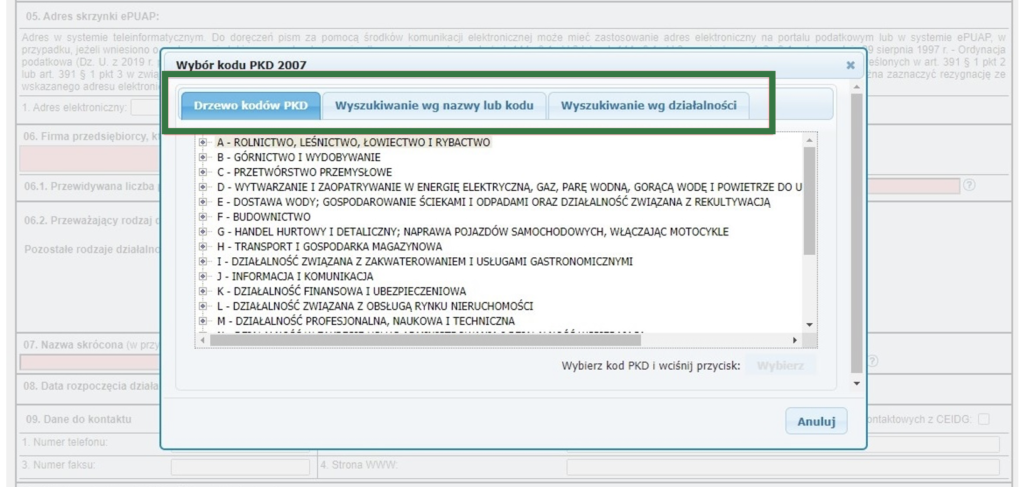Screen dimensions: 1024x487
Task: Open the Wyszukiwanie wg działalności tab
Action: click(x=648, y=106)
